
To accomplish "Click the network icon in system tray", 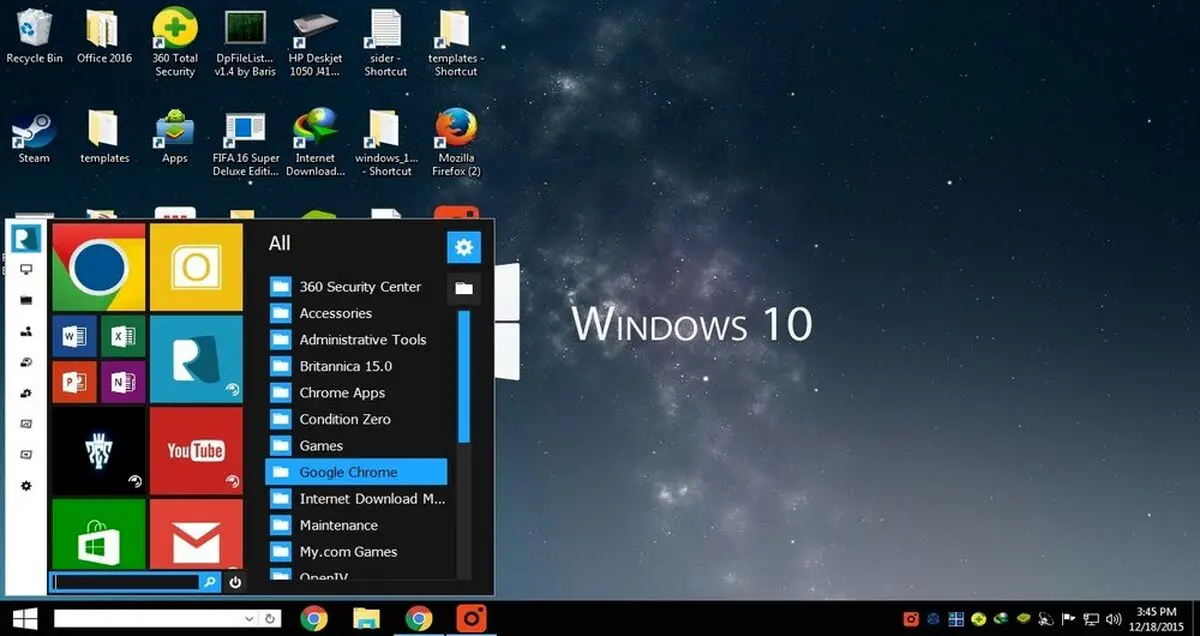I will click(x=1091, y=619).
